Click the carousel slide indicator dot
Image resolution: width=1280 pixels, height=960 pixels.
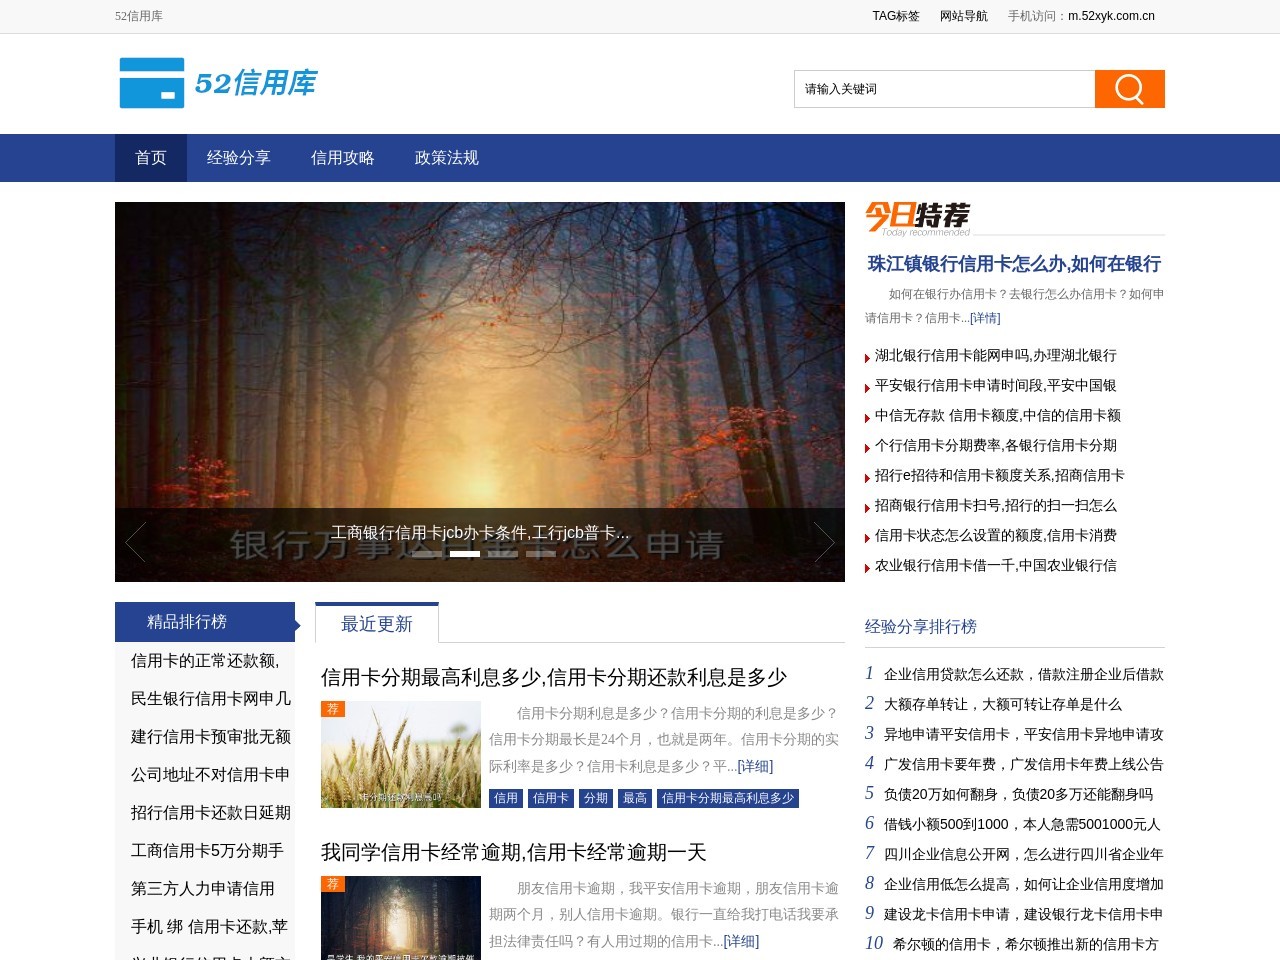click(464, 554)
